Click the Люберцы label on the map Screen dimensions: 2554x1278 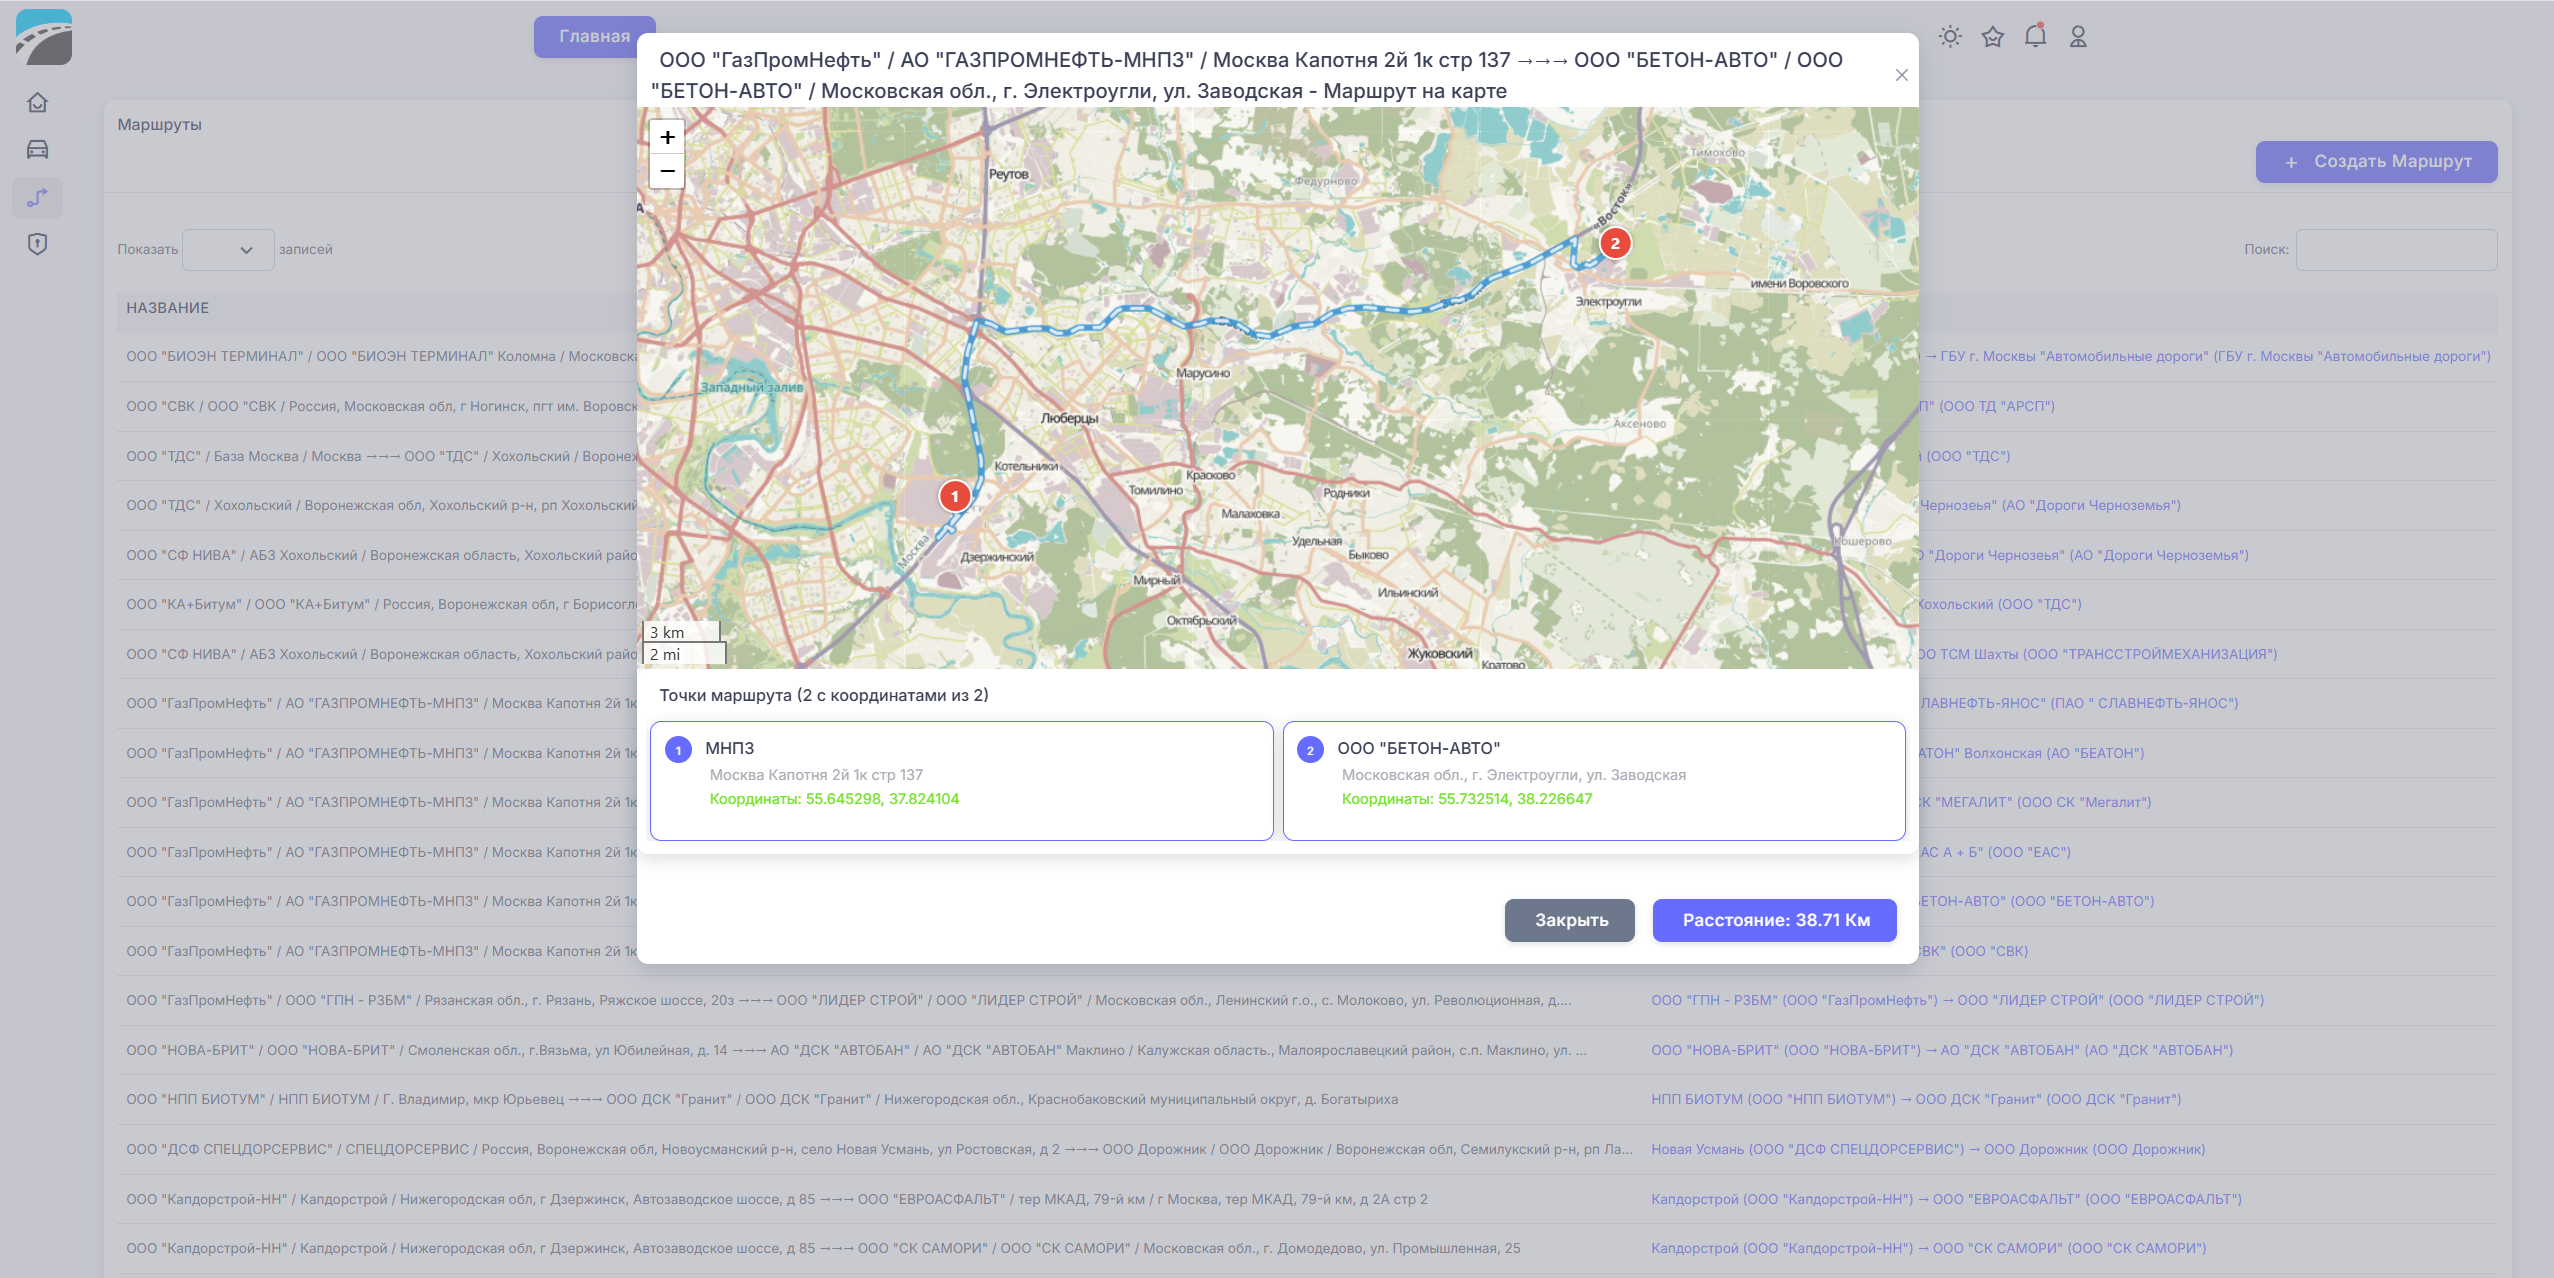pos(1069,418)
